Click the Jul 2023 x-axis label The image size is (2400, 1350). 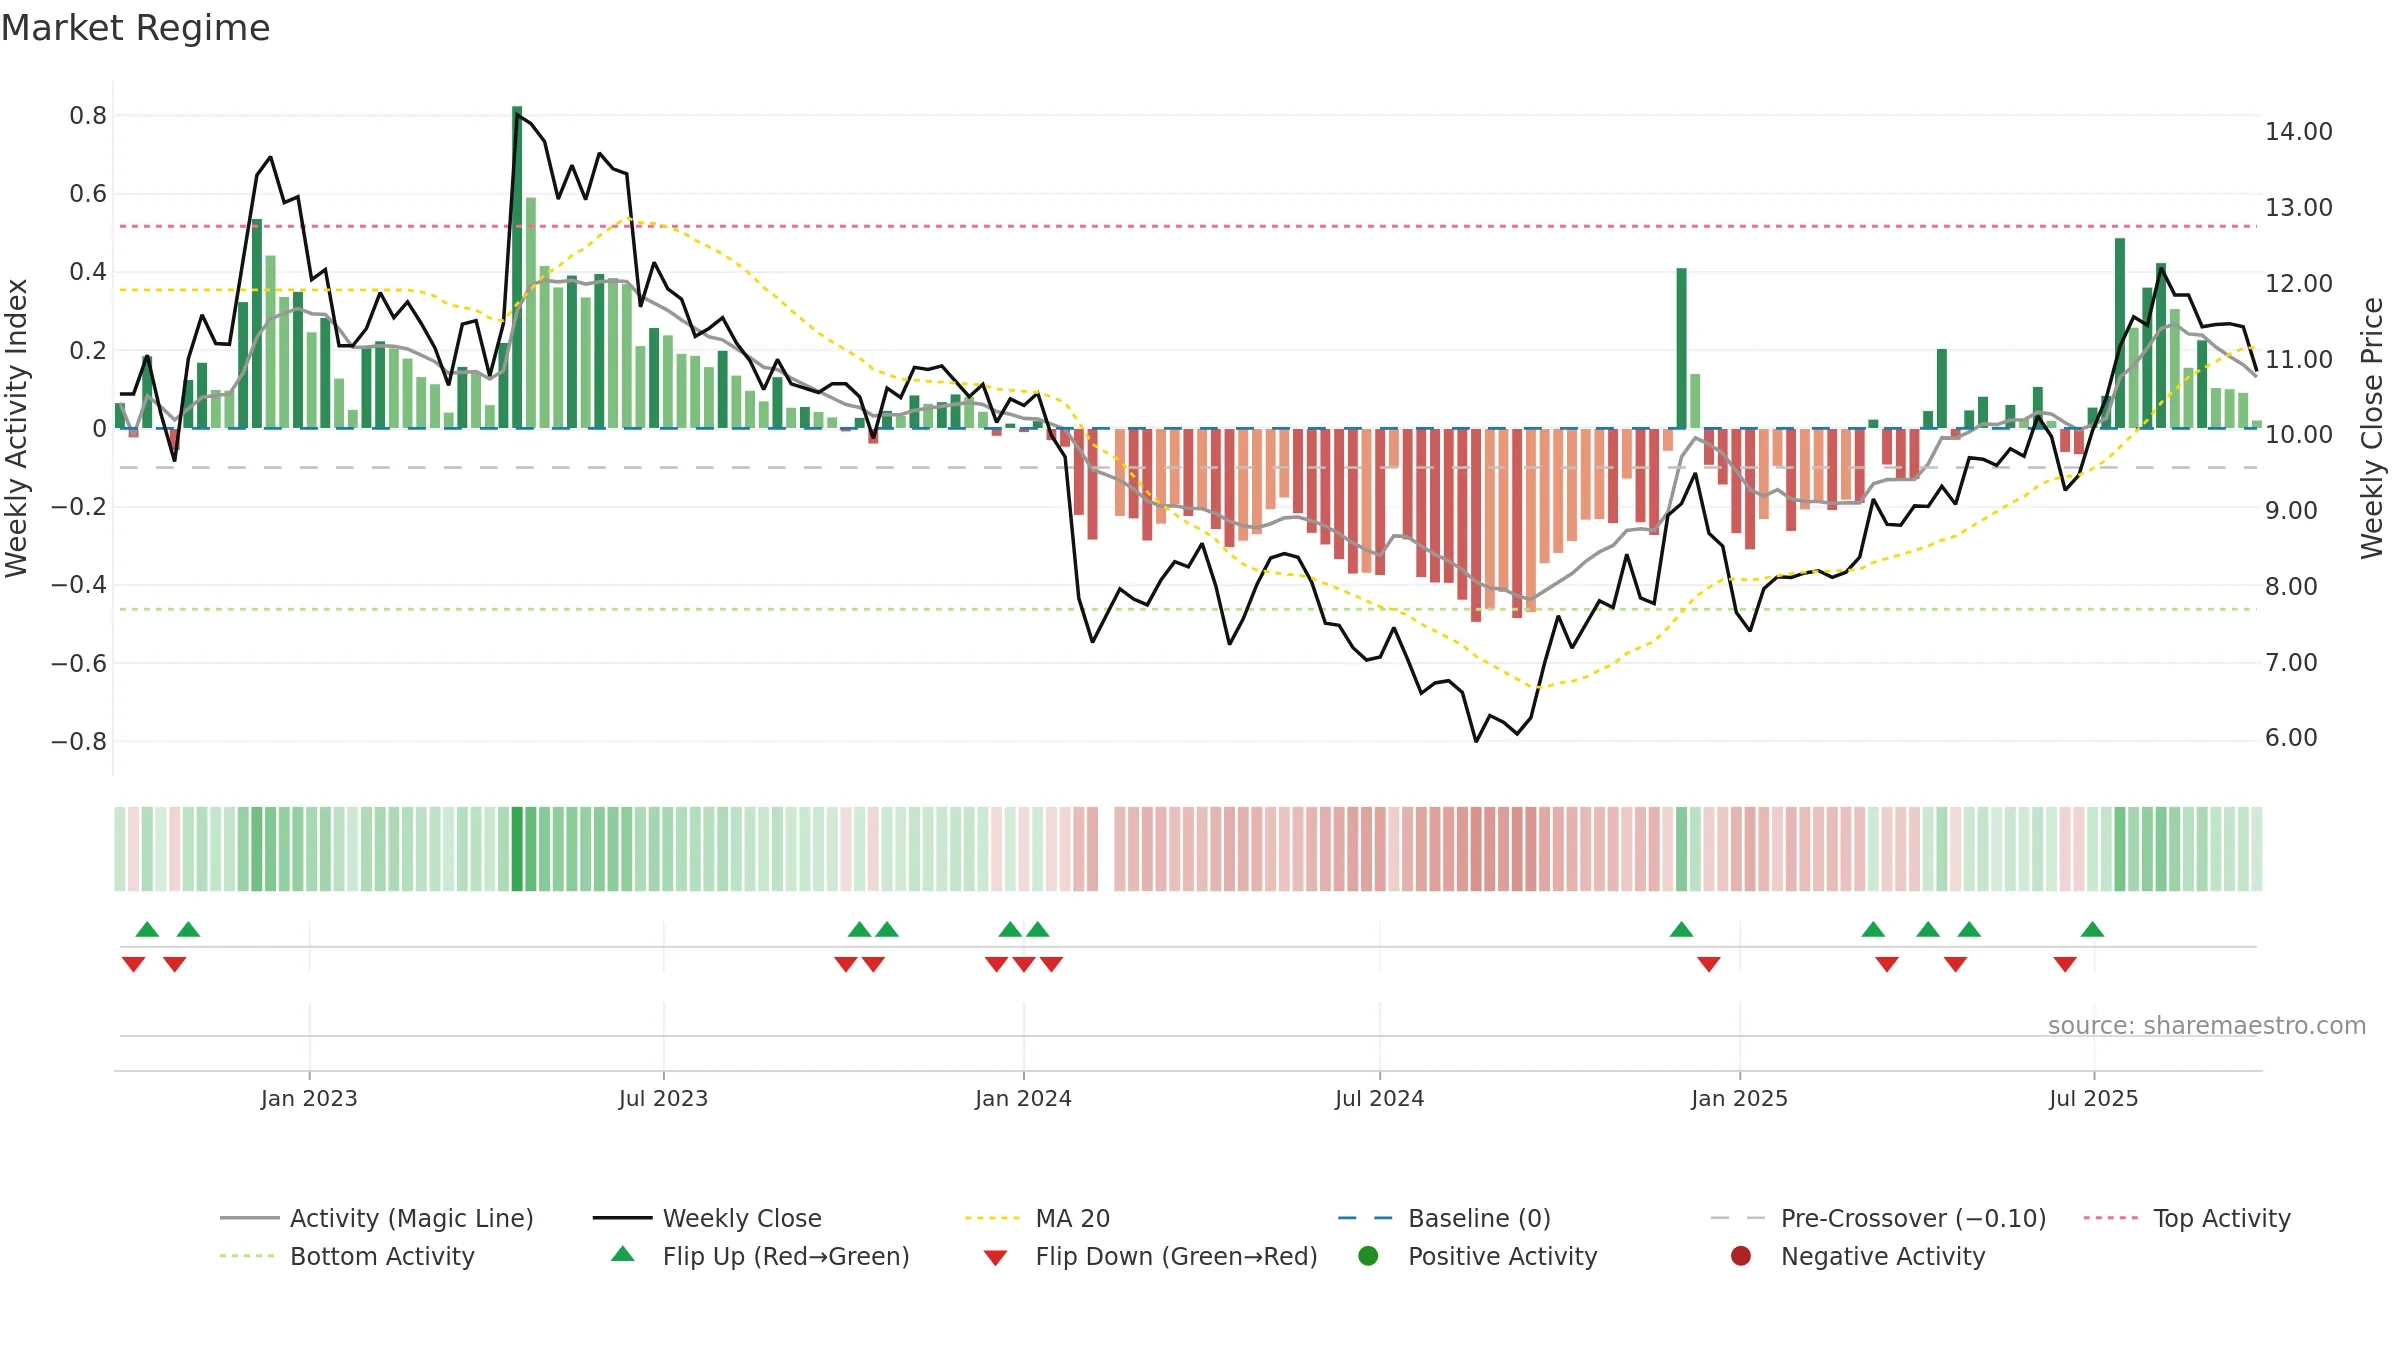[663, 1098]
